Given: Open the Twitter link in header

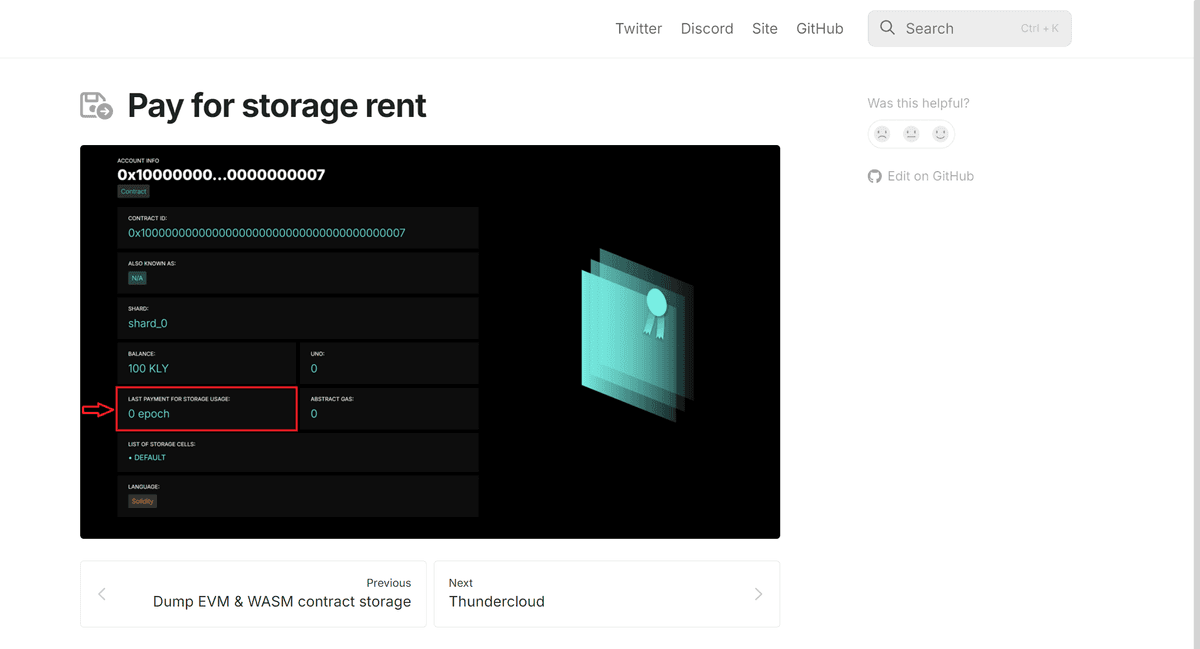Looking at the screenshot, I should pyautogui.click(x=638, y=28).
